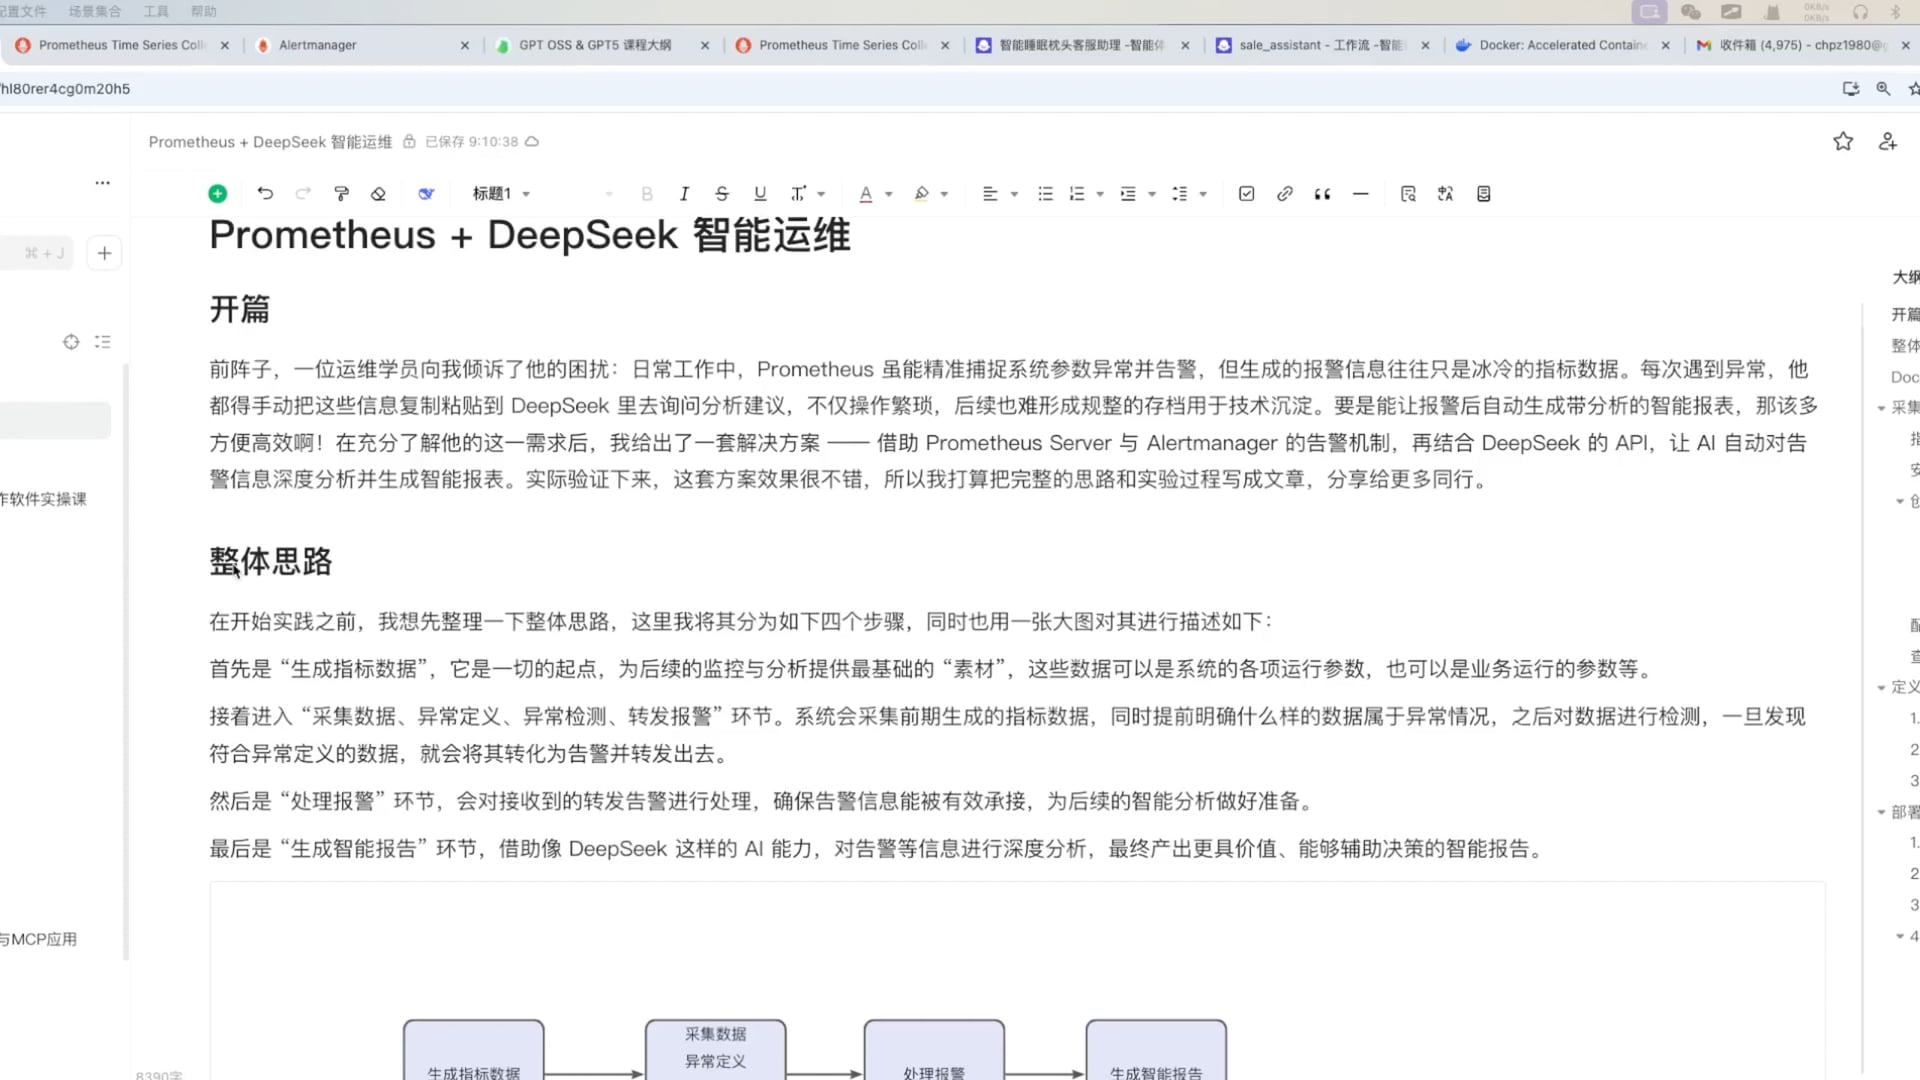Toggle strikethrough formatting

tap(722, 193)
